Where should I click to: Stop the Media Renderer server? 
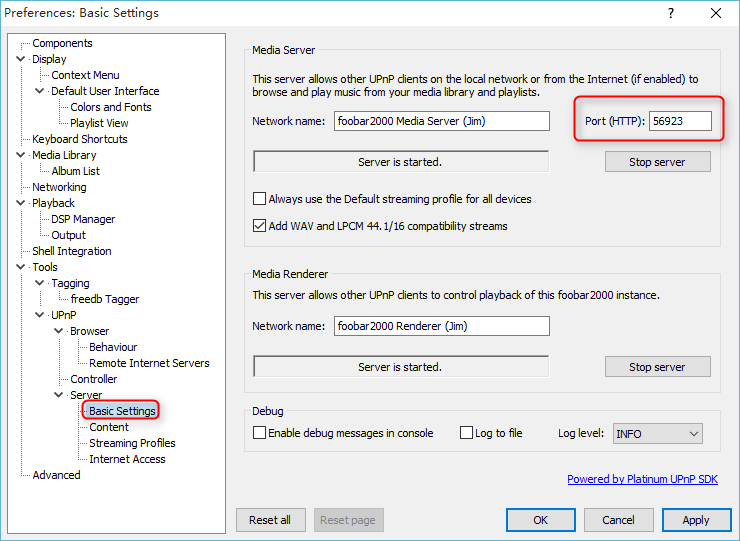pos(657,367)
